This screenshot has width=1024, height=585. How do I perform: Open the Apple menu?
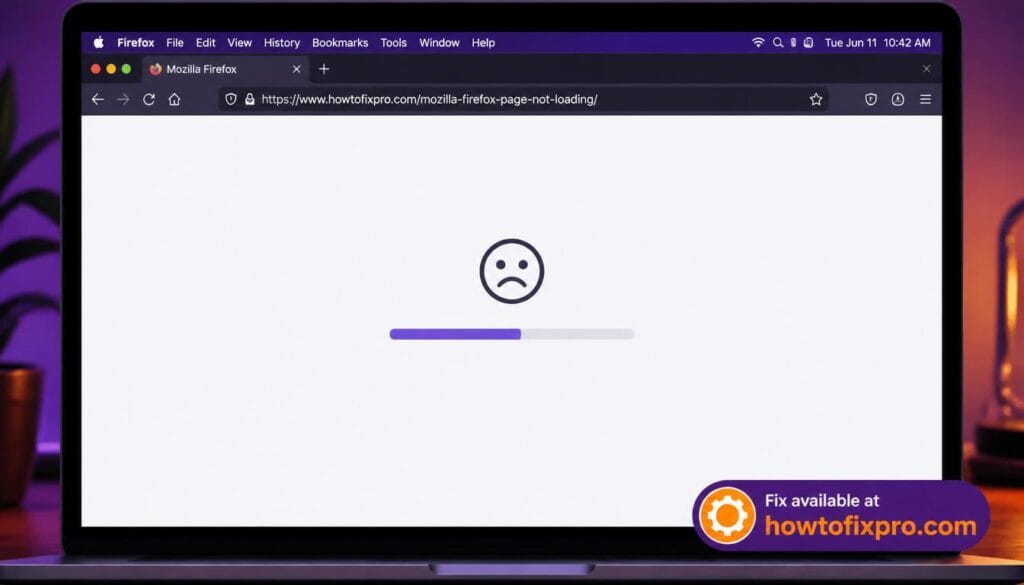(99, 42)
